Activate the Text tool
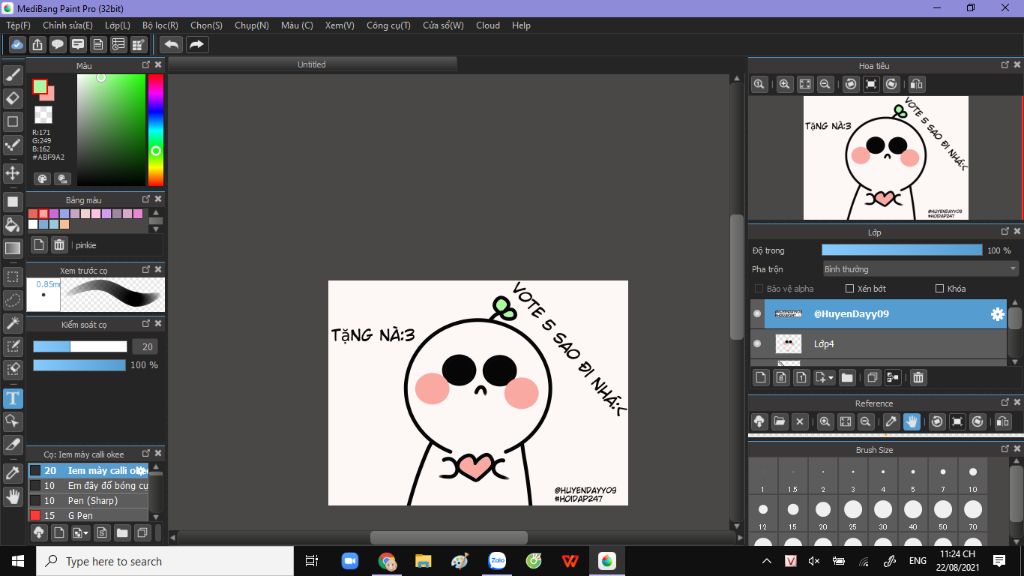 tap(13, 398)
